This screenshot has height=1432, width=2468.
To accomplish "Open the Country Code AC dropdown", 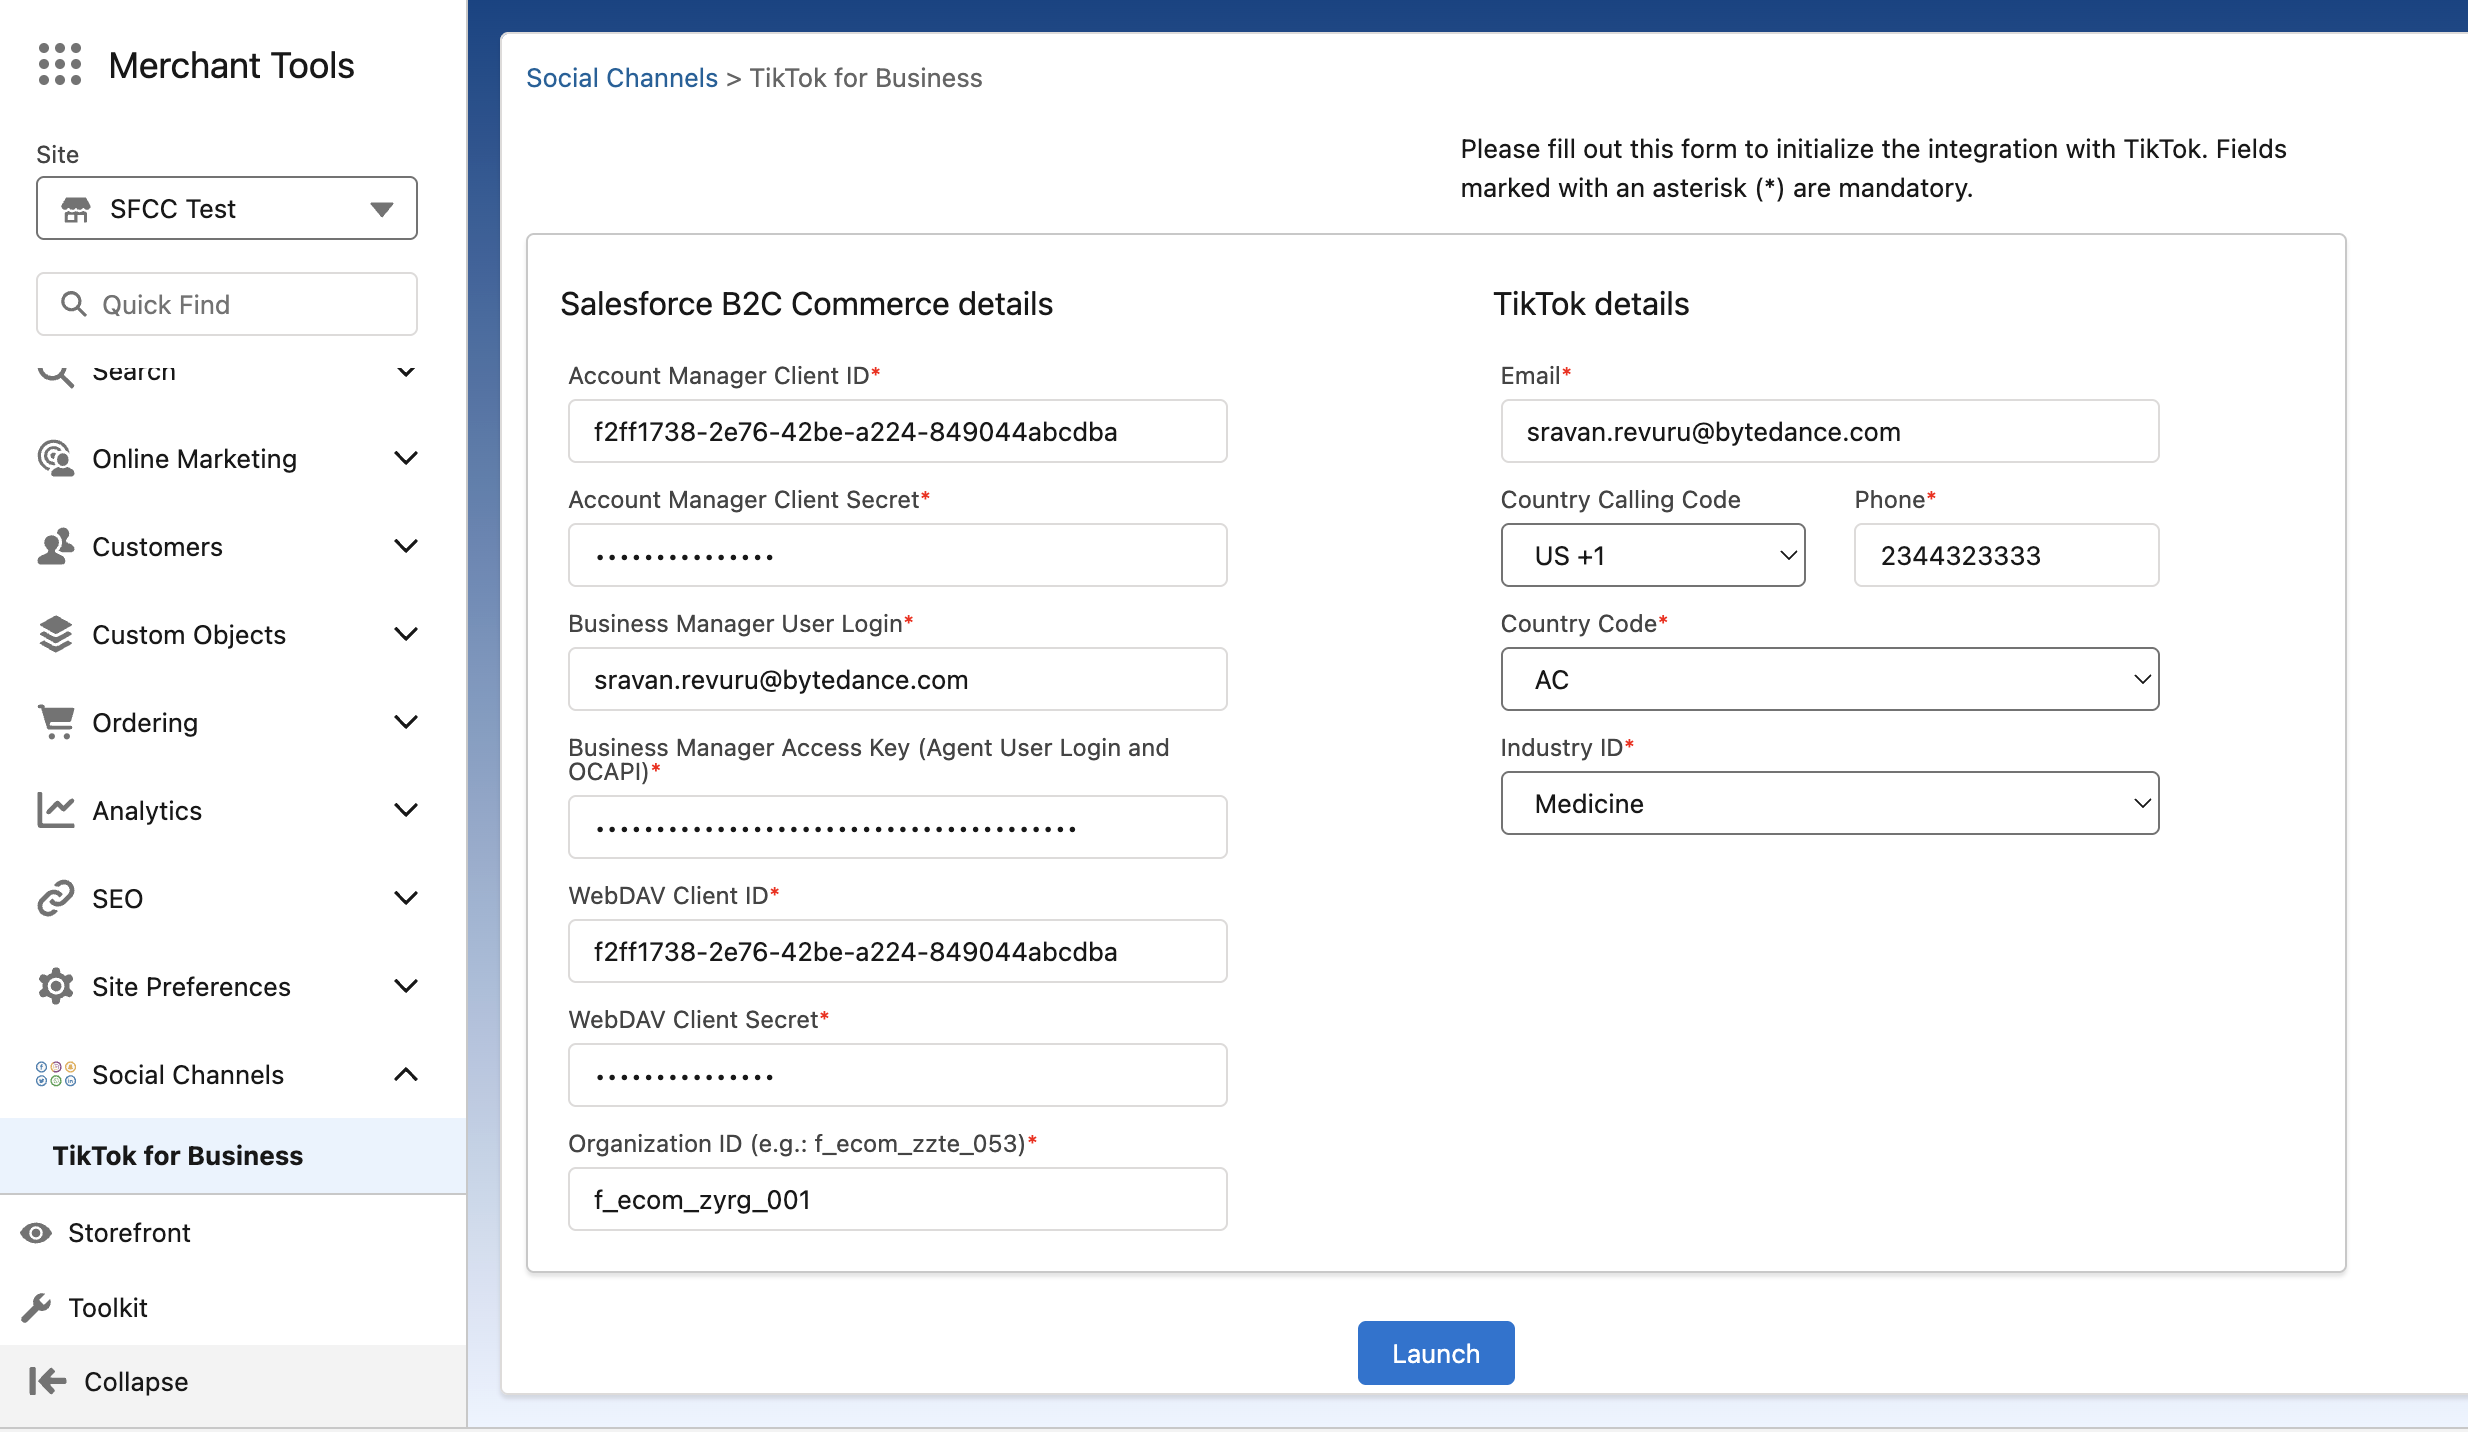I will (1829, 679).
